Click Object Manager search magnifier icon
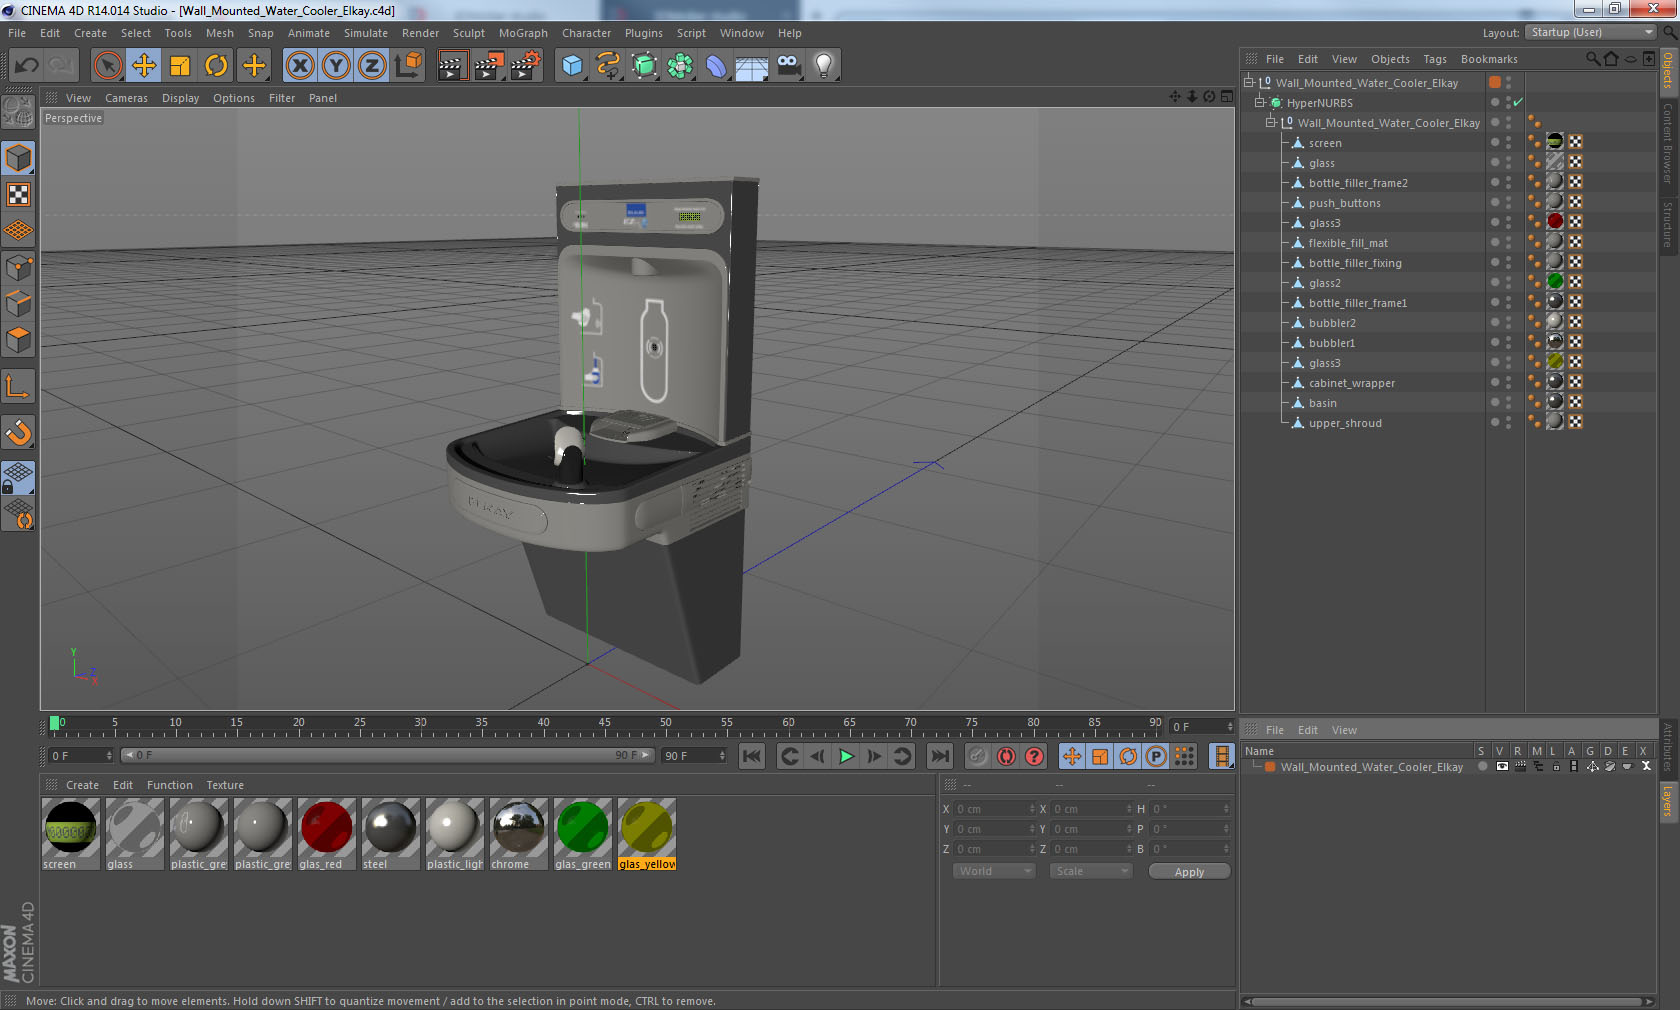1680x1010 pixels. pos(1593,59)
